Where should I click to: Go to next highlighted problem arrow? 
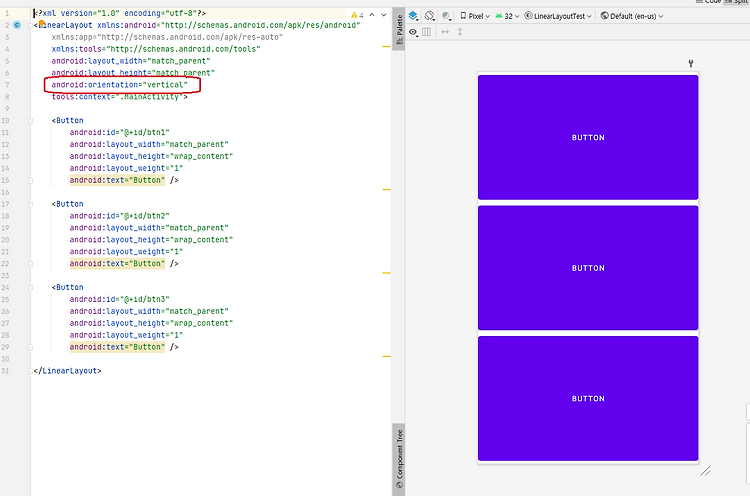pyautogui.click(x=384, y=15)
